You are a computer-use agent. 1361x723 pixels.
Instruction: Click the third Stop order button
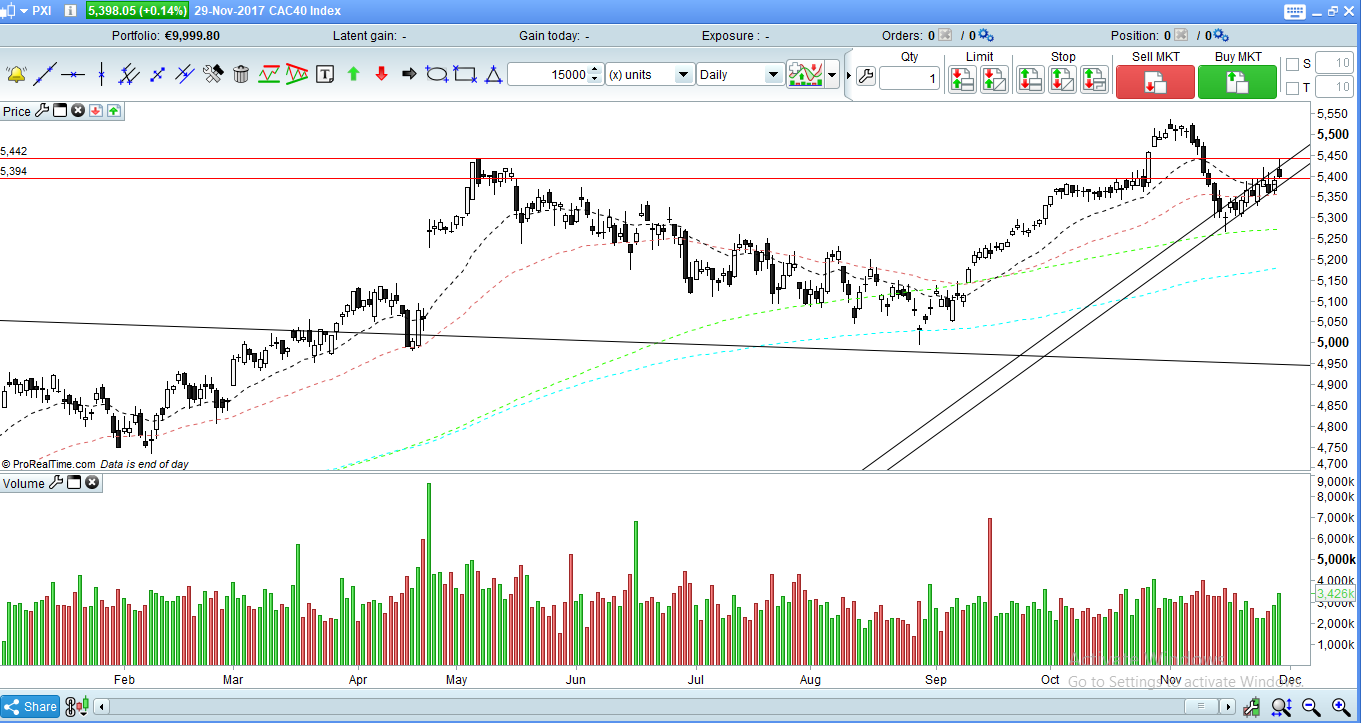pyautogui.click(x=1094, y=80)
